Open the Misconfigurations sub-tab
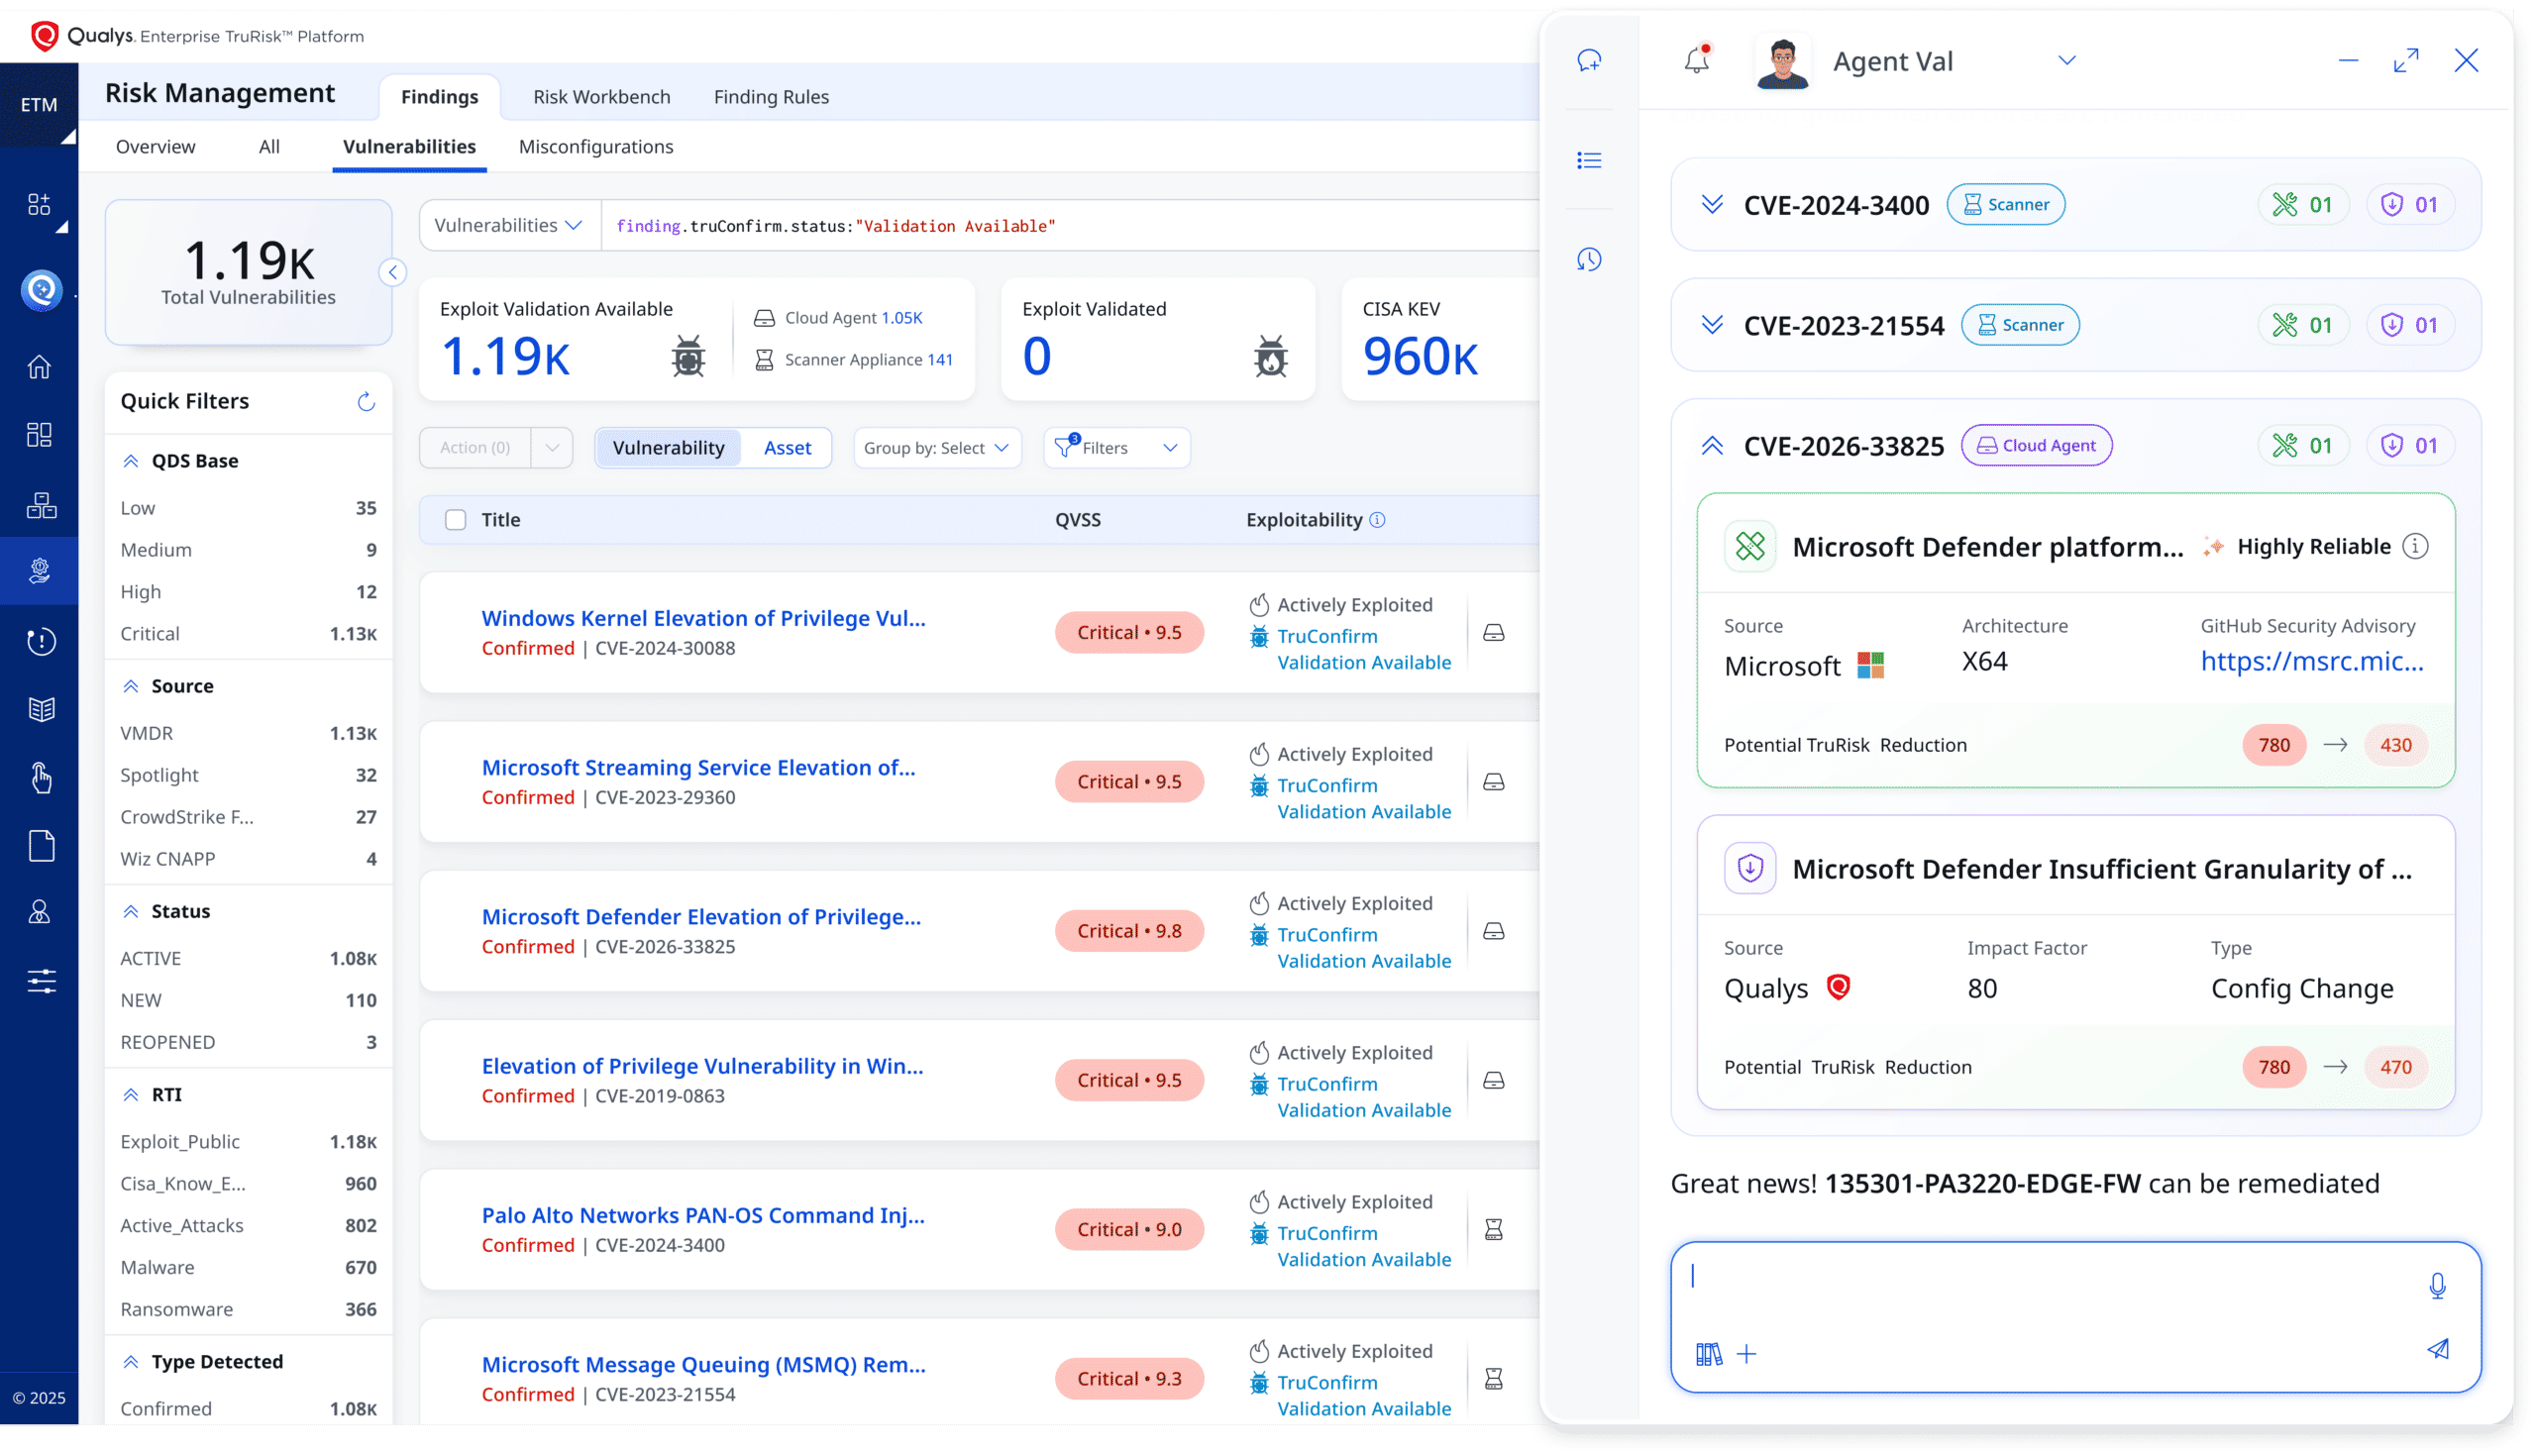The width and height of the screenshot is (2536, 1456). (595, 147)
